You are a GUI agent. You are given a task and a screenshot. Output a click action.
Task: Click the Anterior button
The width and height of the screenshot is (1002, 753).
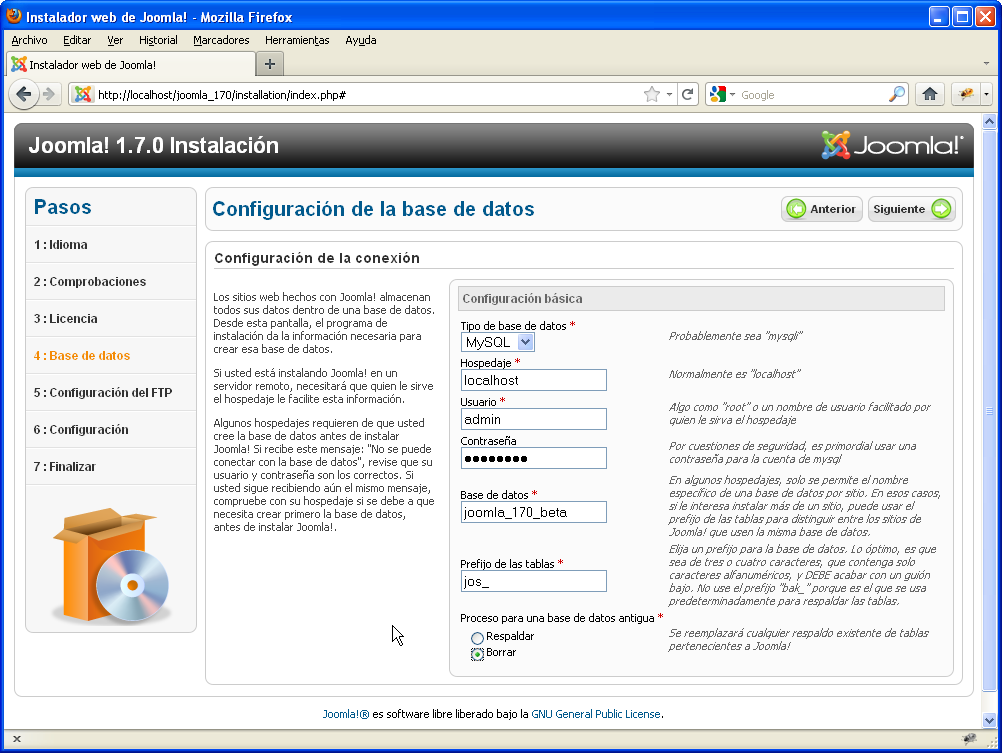tap(822, 209)
